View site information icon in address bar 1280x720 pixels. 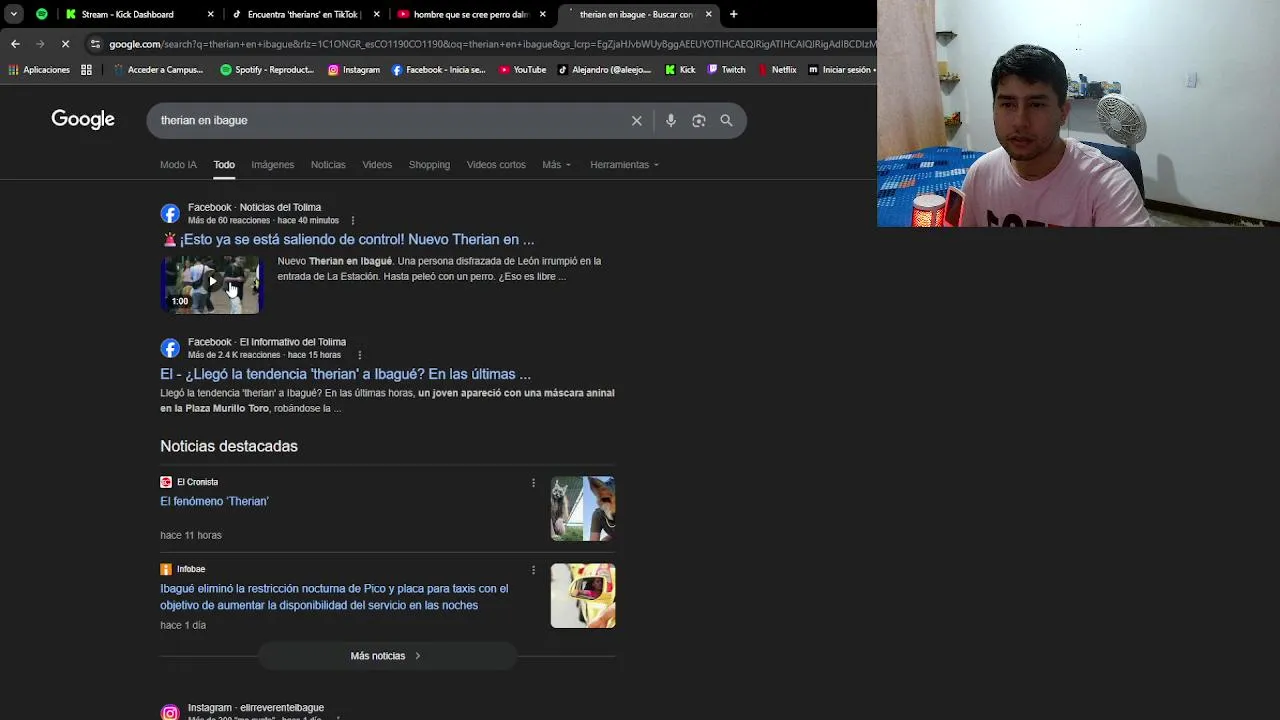(x=95, y=44)
